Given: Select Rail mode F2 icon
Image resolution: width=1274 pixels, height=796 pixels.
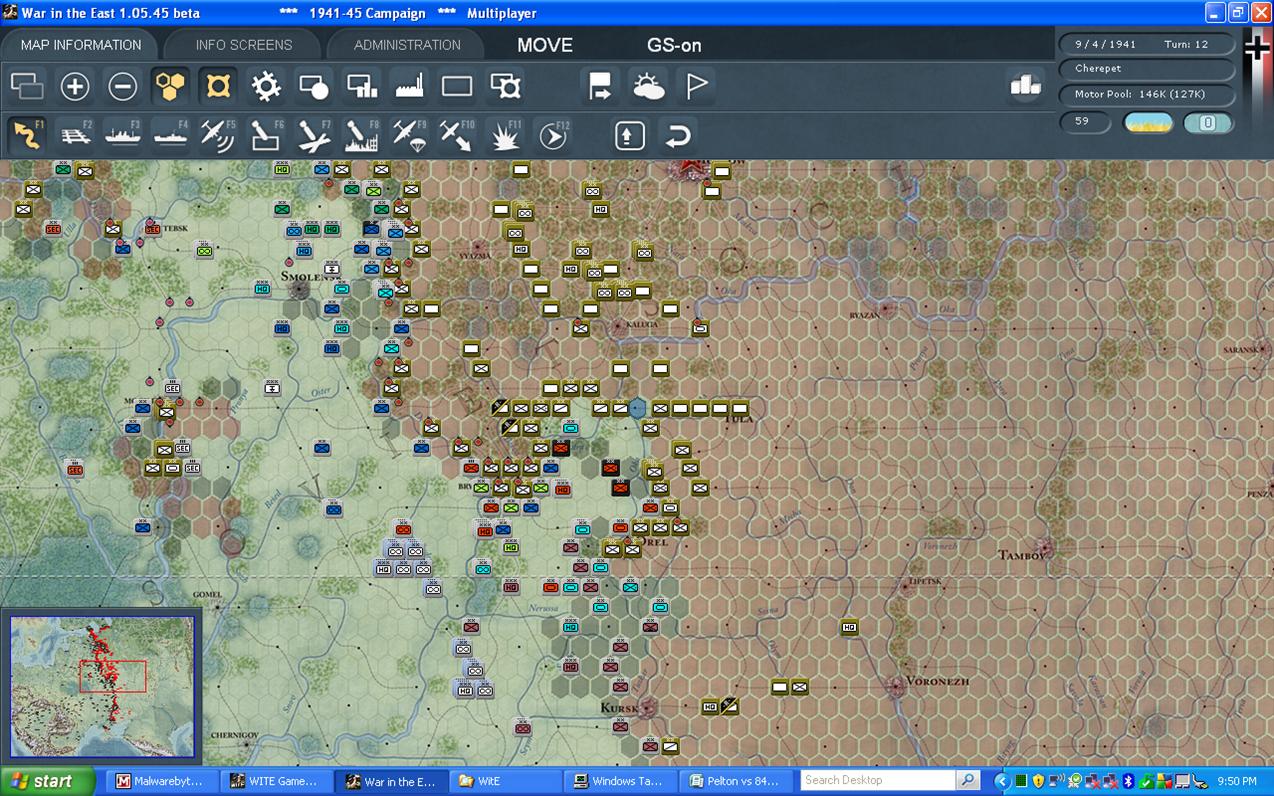Looking at the screenshot, I should pyautogui.click(x=75, y=135).
